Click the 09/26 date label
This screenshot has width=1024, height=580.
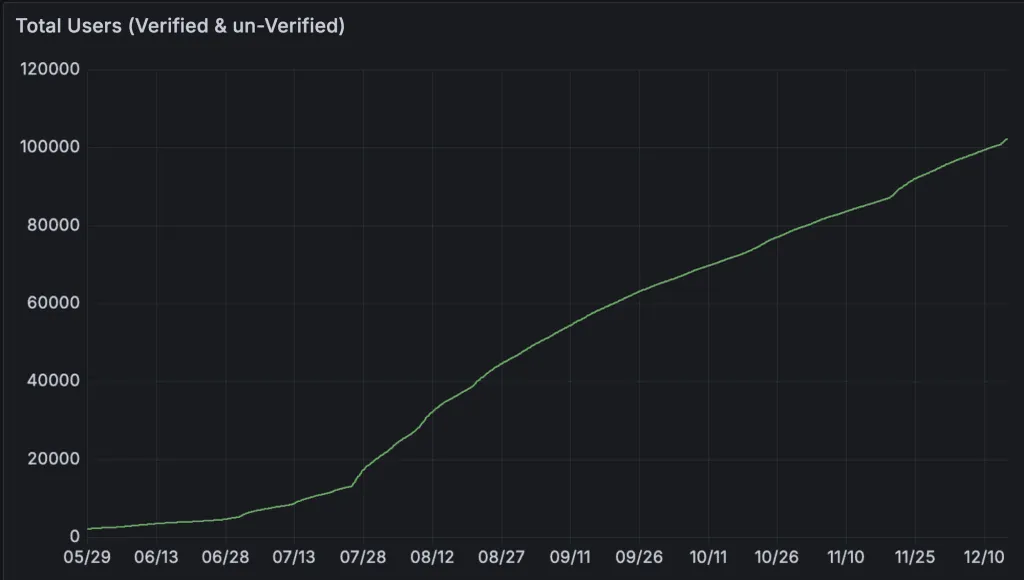tap(639, 557)
